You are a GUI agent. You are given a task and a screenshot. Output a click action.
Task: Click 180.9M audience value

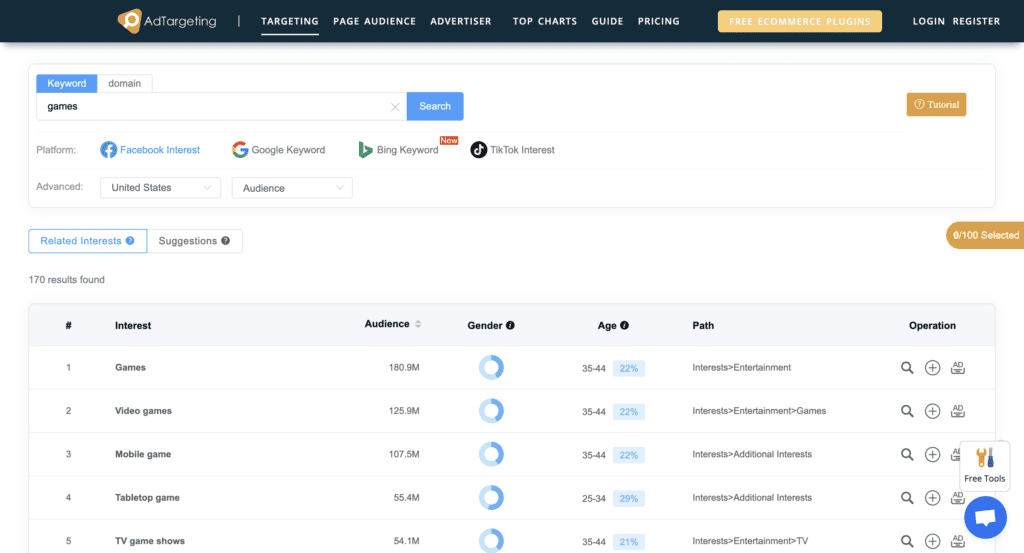[x=404, y=368]
